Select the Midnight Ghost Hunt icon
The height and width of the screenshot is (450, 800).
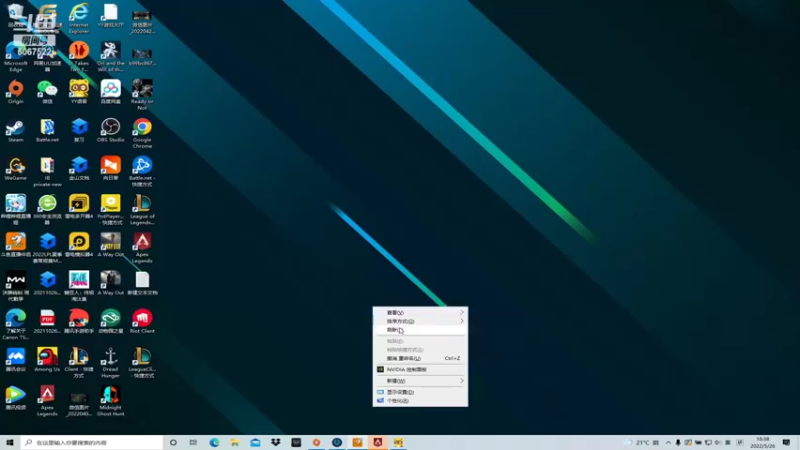tap(111, 401)
